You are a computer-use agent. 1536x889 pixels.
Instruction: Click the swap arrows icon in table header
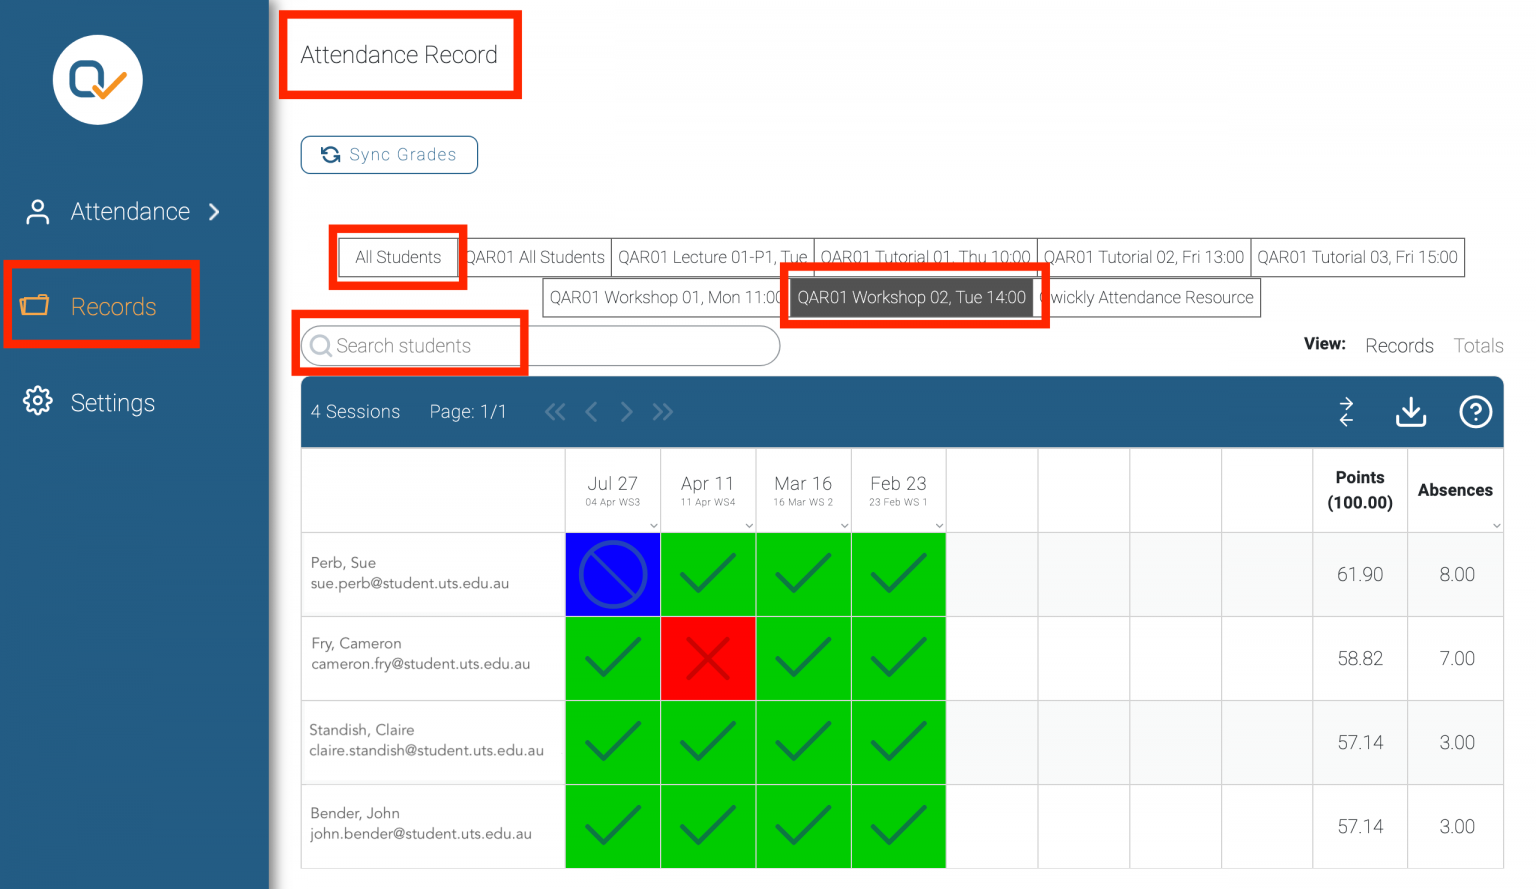(x=1346, y=412)
